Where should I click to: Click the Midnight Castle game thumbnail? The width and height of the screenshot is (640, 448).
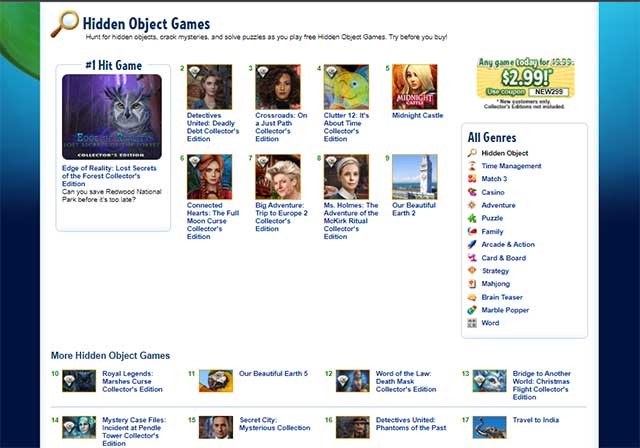(x=414, y=87)
